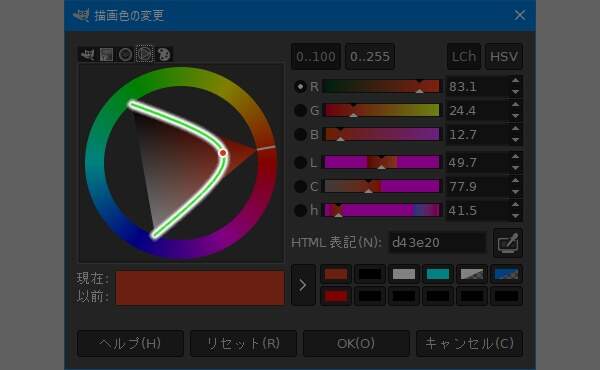Click the ヘルプ(H) help button

coord(130,344)
